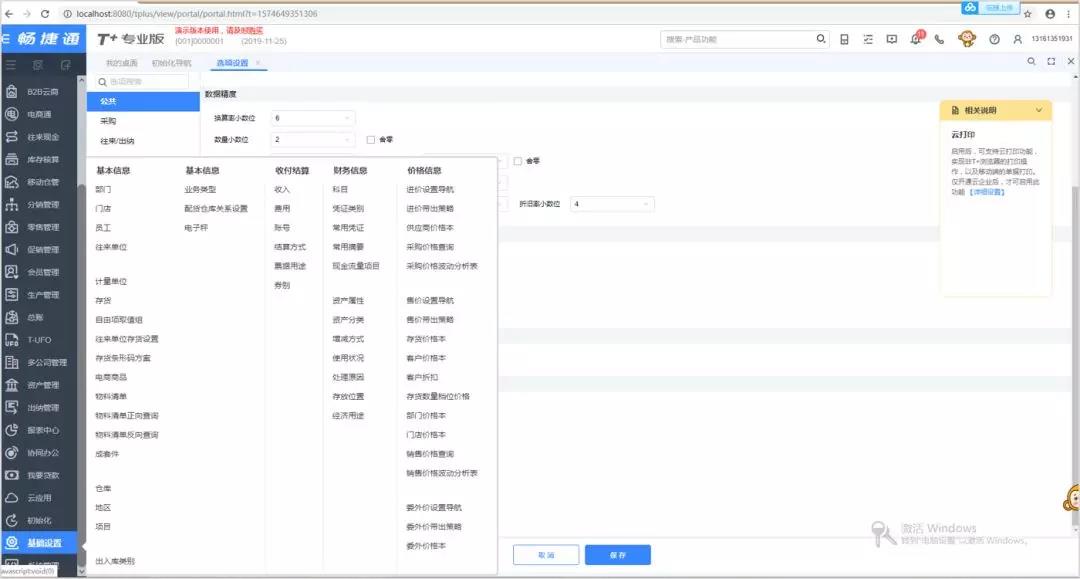Viewport: 1080px width, 579px height.
Task: Open 科目 under 财务信息
Action: [x=340, y=189]
